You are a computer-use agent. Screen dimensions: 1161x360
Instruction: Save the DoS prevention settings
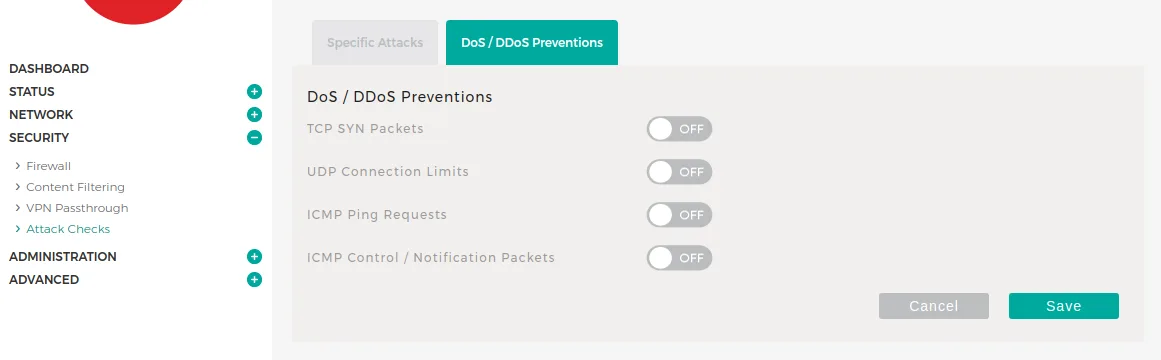point(1063,306)
